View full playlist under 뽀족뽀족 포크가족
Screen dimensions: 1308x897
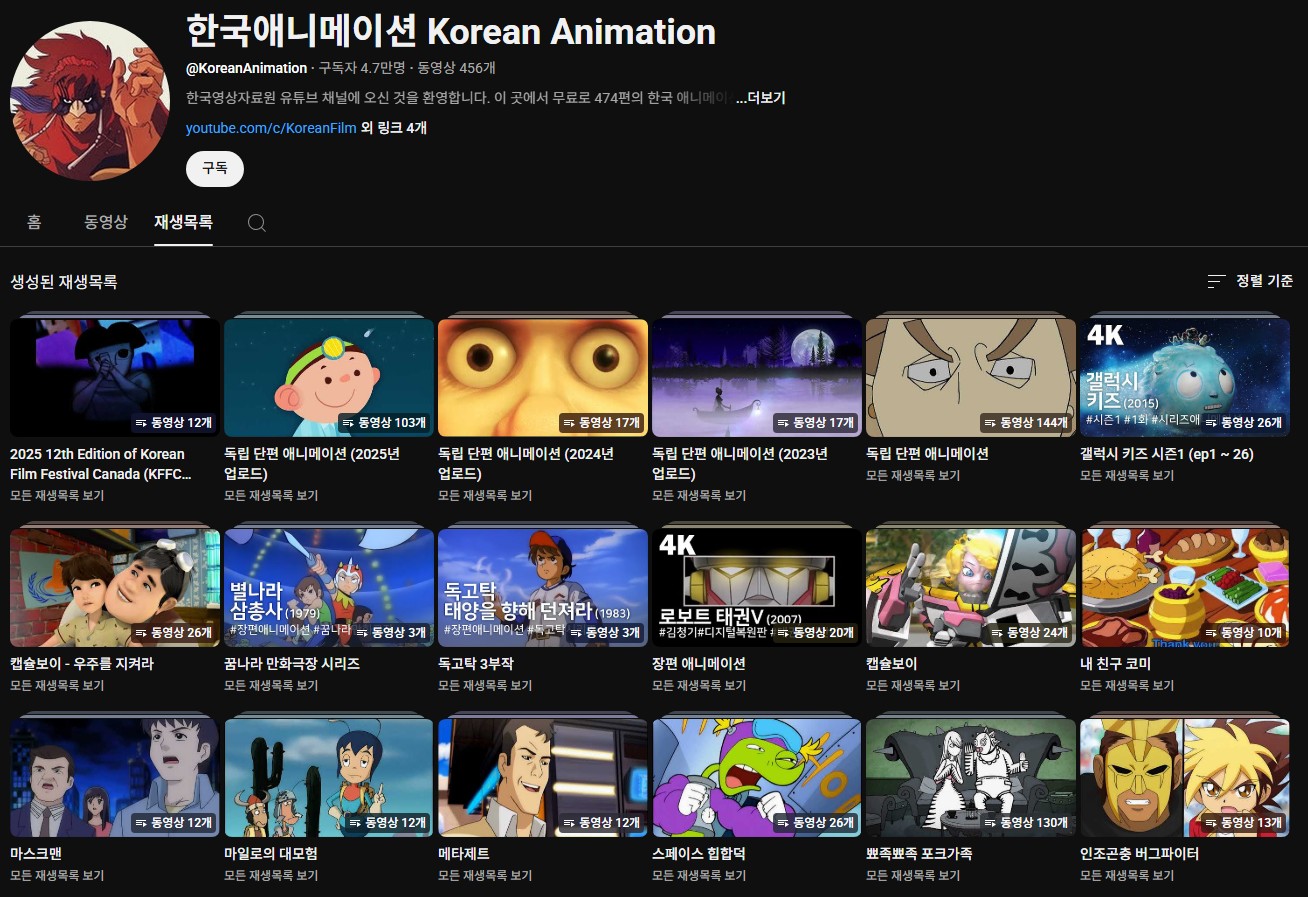point(913,875)
